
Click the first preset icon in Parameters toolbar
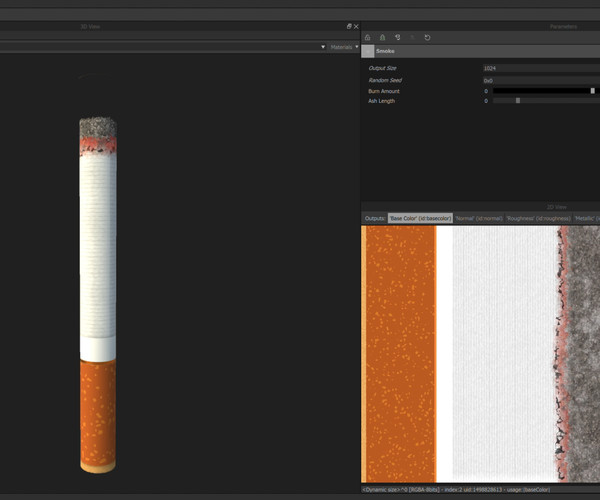[368, 37]
